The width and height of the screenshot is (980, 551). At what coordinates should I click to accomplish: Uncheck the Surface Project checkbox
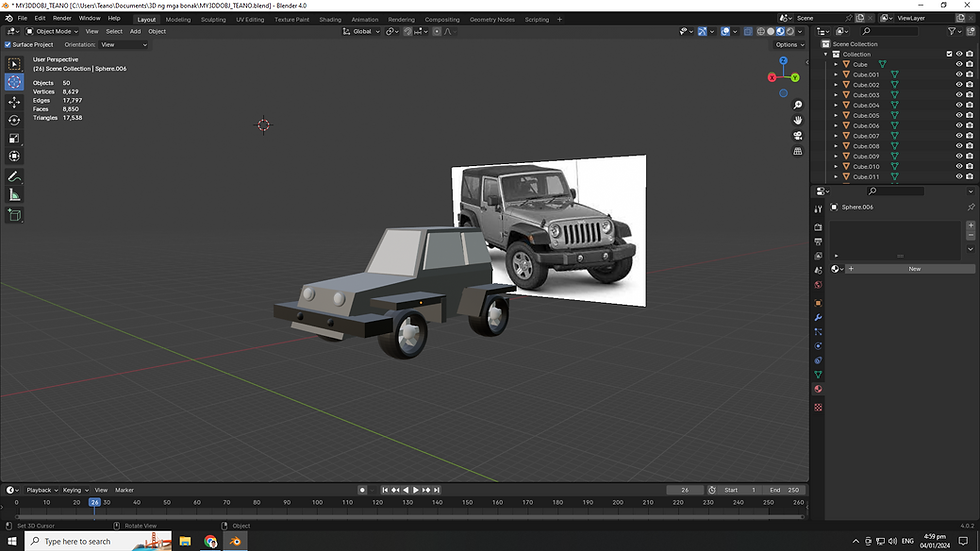[8, 45]
